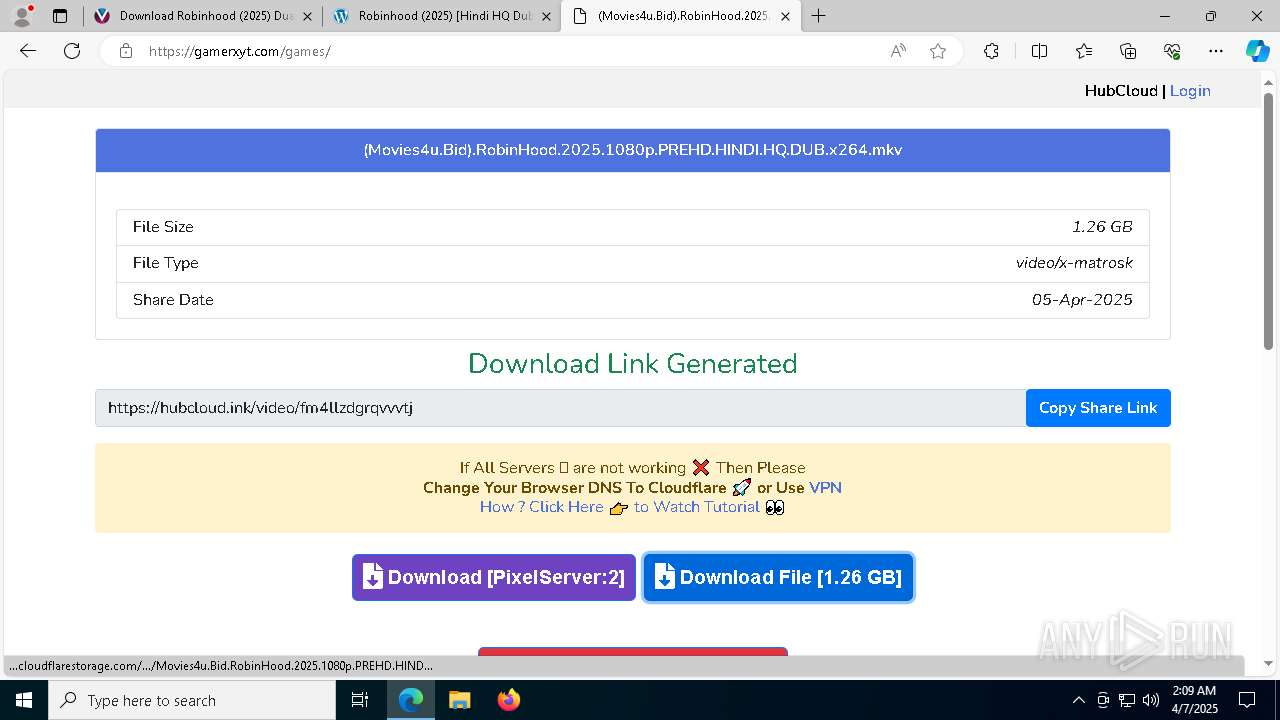Select the video/x-matrosk file type value
The height and width of the screenshot is (720, 1280).
tap(1074, 263)
